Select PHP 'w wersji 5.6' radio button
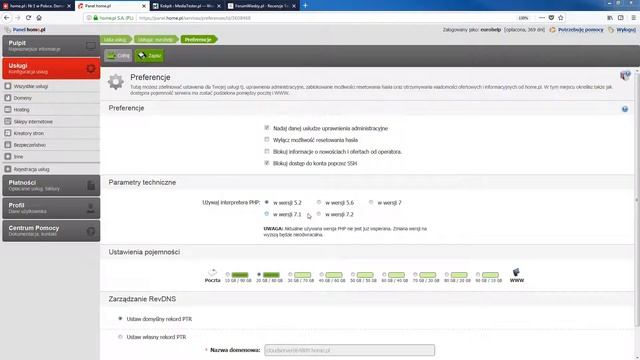Image resolution: width=640 pixels, height=360 pixels. point(319,202)
